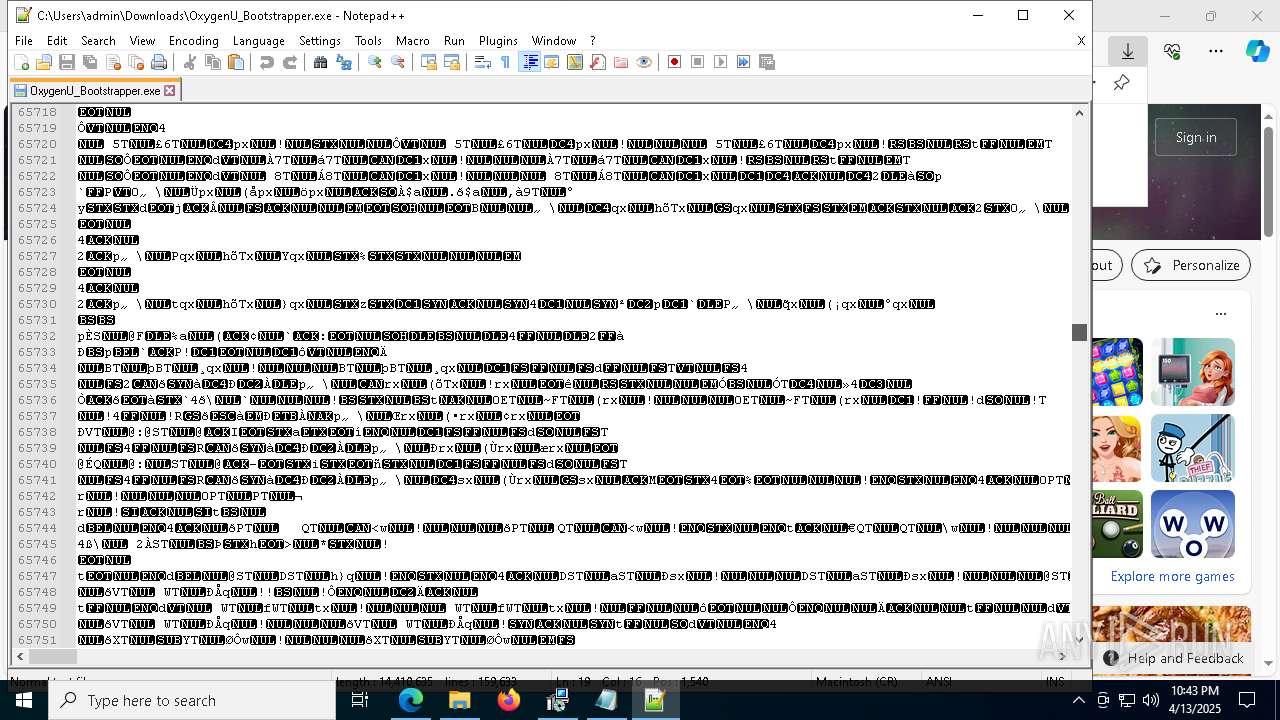Click the Copy toolbar icon
This screenshot has height=720, width=1280.
pos(213,62)
